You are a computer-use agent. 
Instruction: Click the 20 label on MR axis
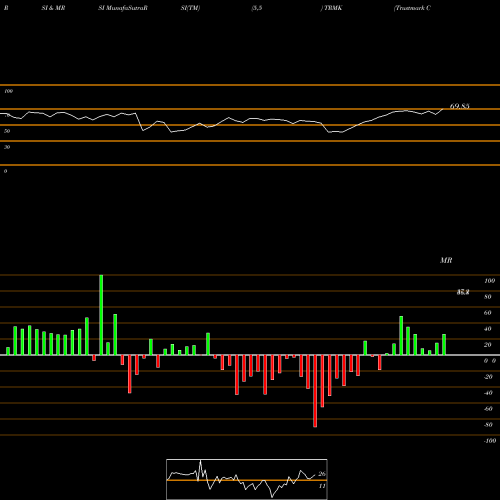coord(488,345)
